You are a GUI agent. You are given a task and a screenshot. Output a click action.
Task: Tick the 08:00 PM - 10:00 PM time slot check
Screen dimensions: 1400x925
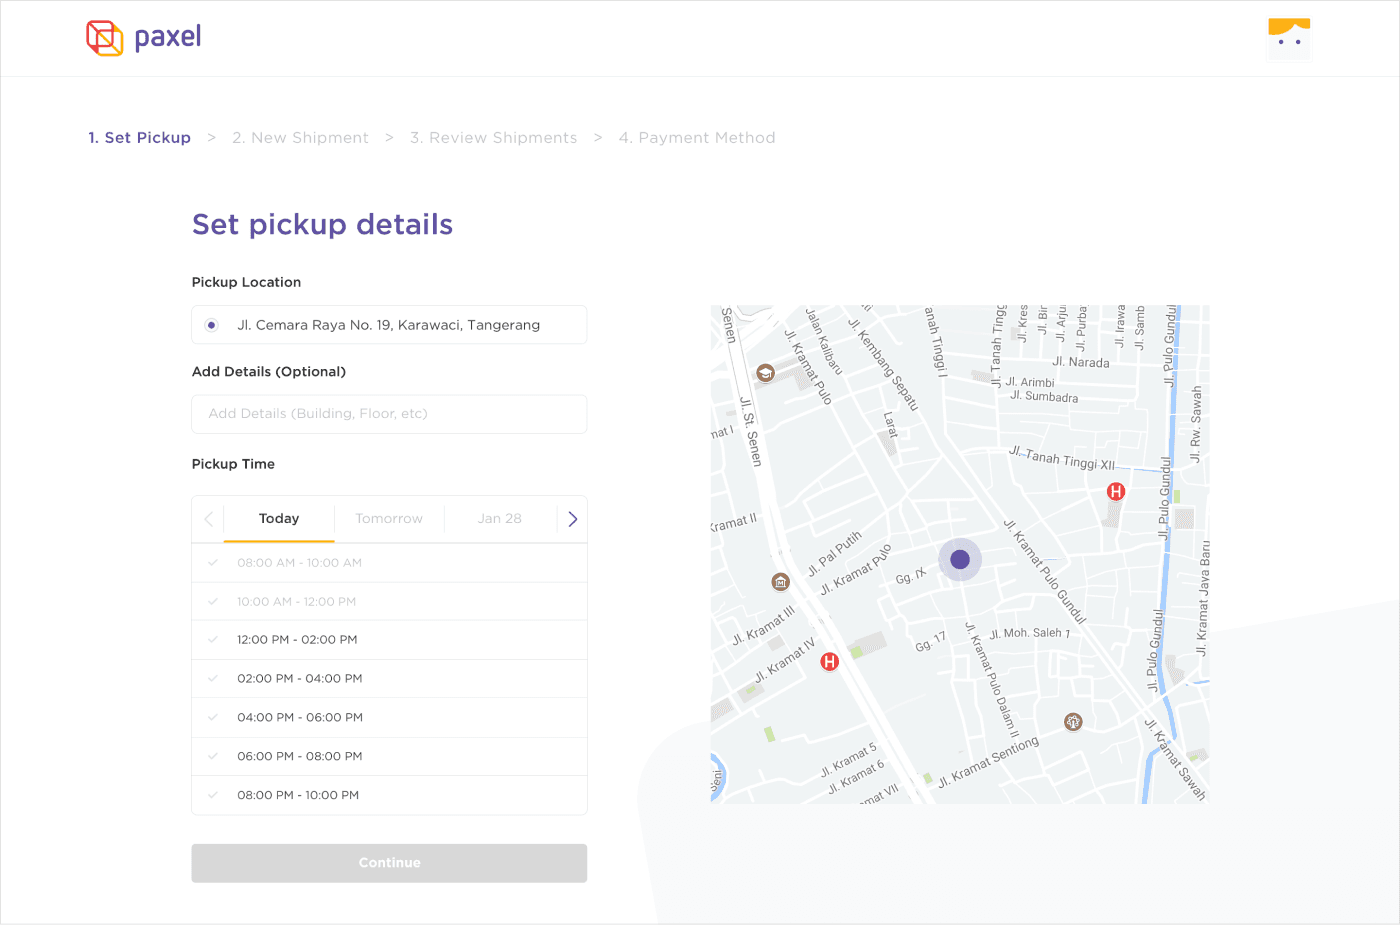(x=213, y=795)
